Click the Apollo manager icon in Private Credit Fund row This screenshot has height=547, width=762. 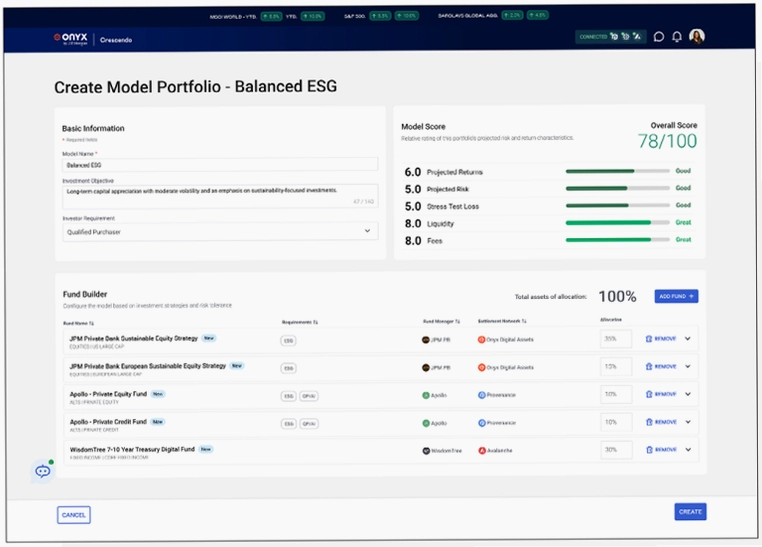(426, 423)
